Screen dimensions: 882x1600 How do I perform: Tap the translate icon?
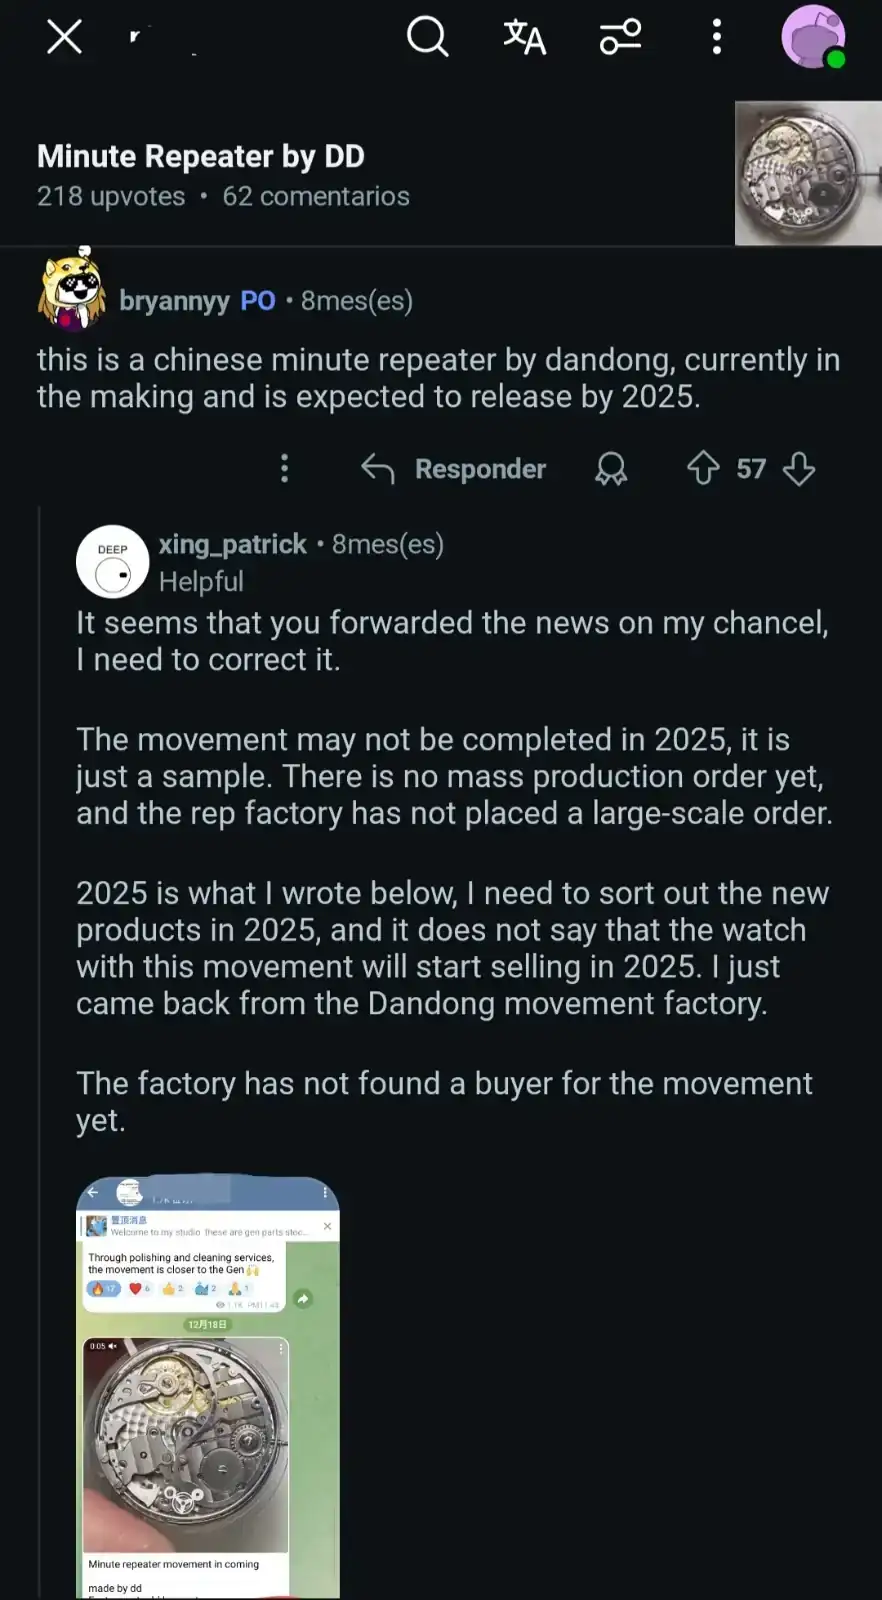[x=524, y=38]
